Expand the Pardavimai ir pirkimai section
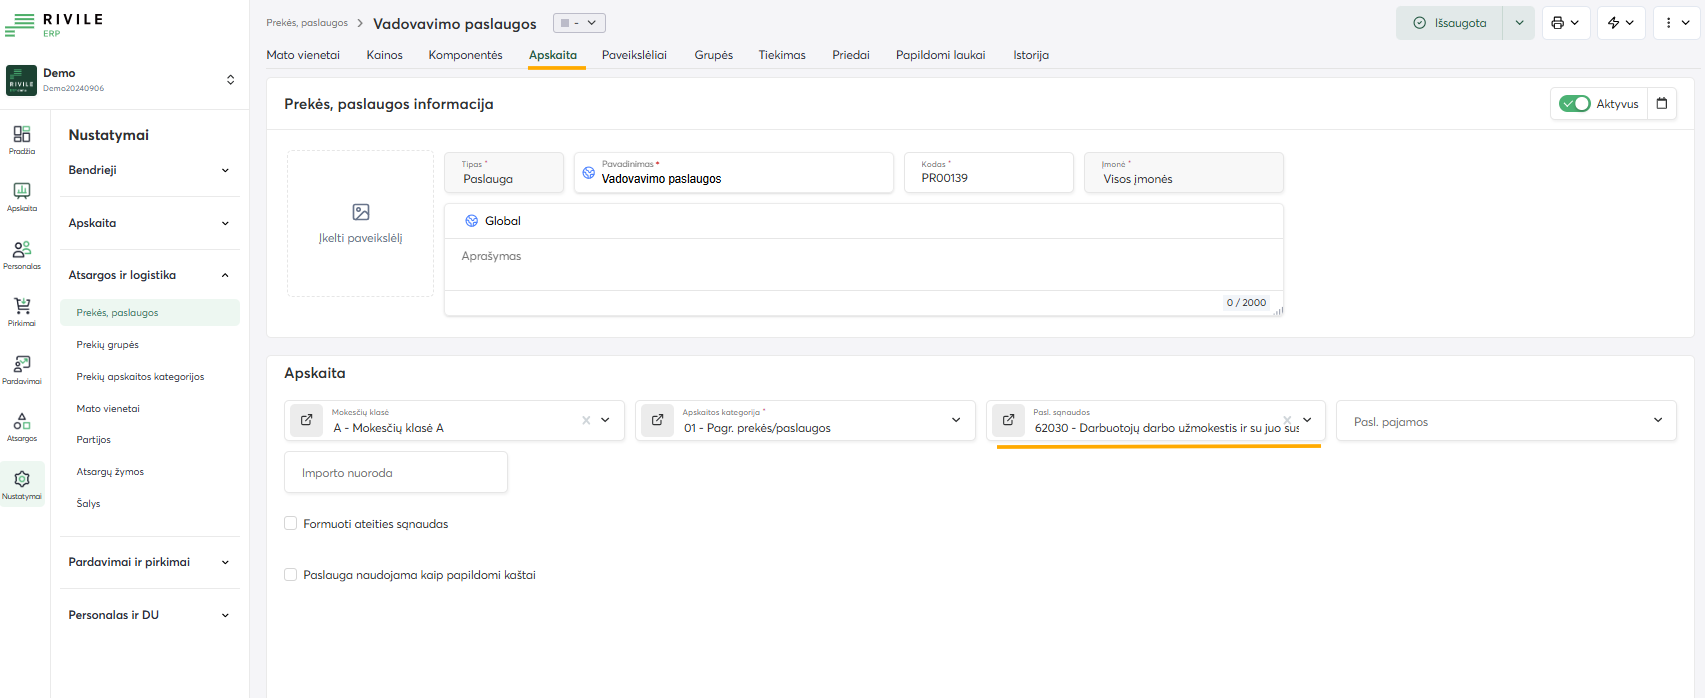This screenshot has height=698, width=1705. (148, 562)
